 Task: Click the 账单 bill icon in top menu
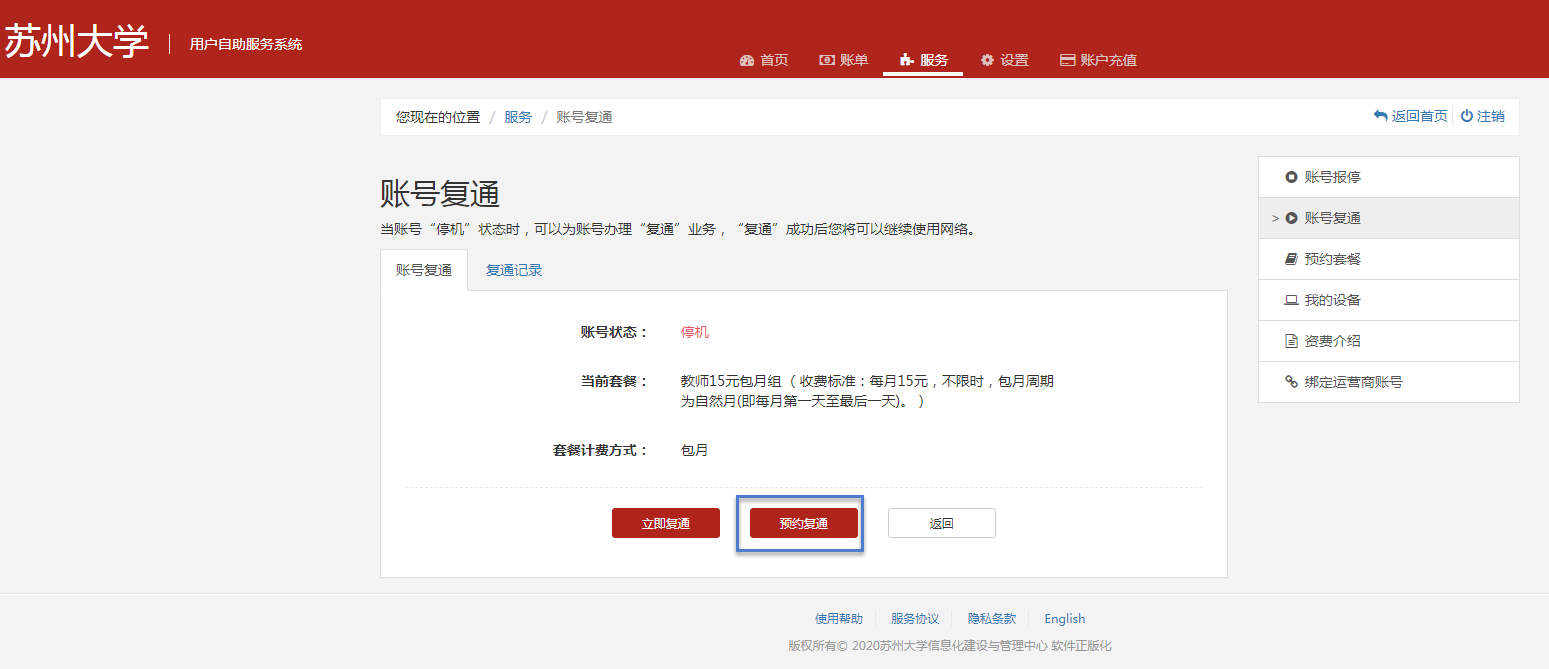coord(827,60)
